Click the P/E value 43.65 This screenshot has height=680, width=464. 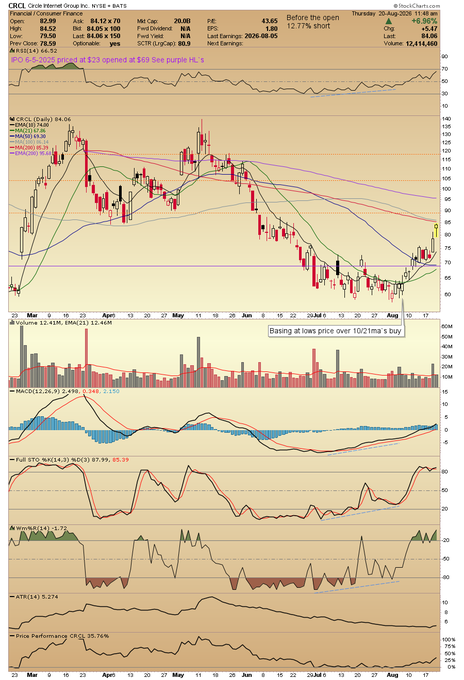click(x=269, y=21)
